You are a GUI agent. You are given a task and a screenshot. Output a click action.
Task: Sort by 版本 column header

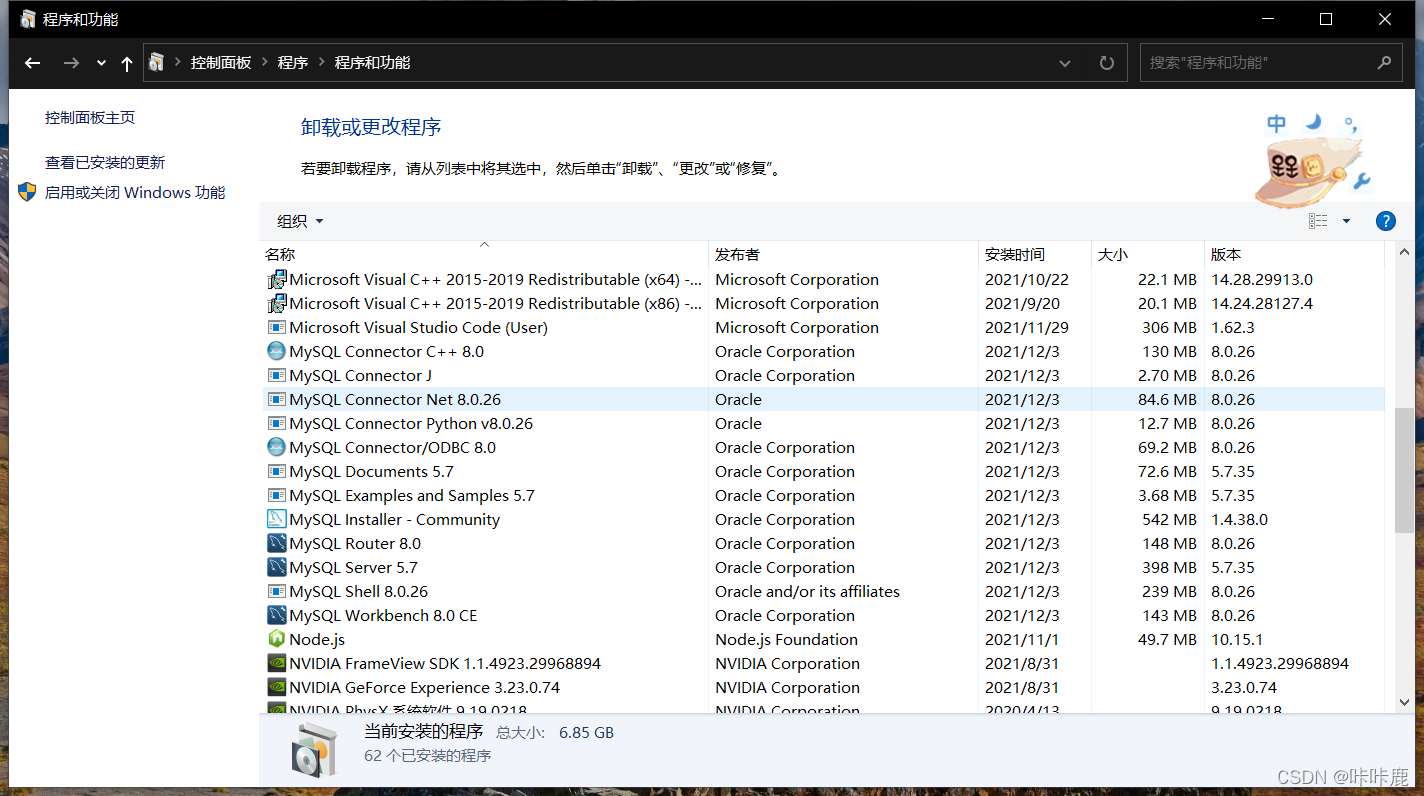(x=1294, y=254)
